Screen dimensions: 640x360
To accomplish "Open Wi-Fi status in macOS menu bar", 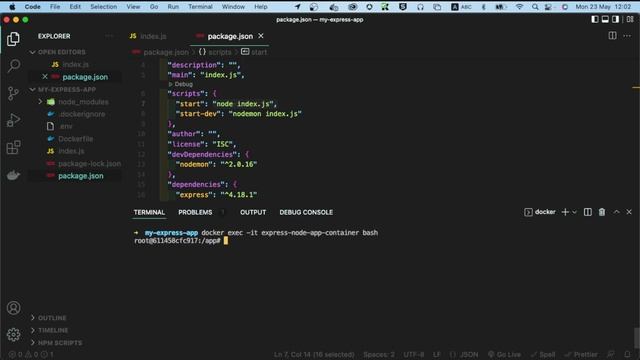I will [519, 7].
